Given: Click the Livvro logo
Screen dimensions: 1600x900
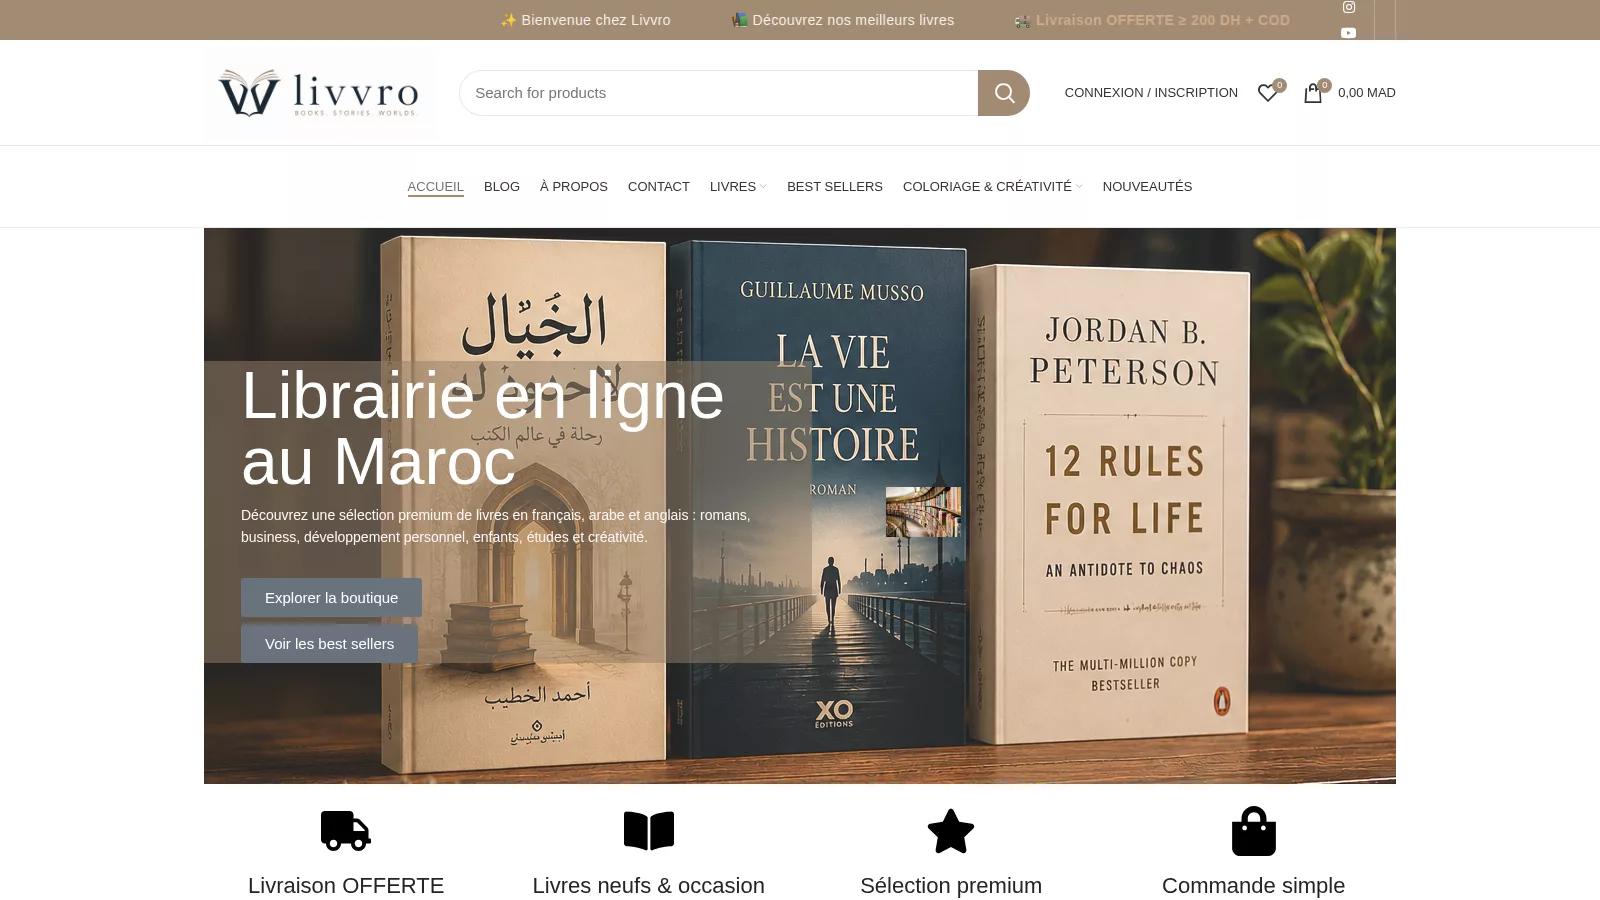Looking at the screenshot, I should coord(319,93).
